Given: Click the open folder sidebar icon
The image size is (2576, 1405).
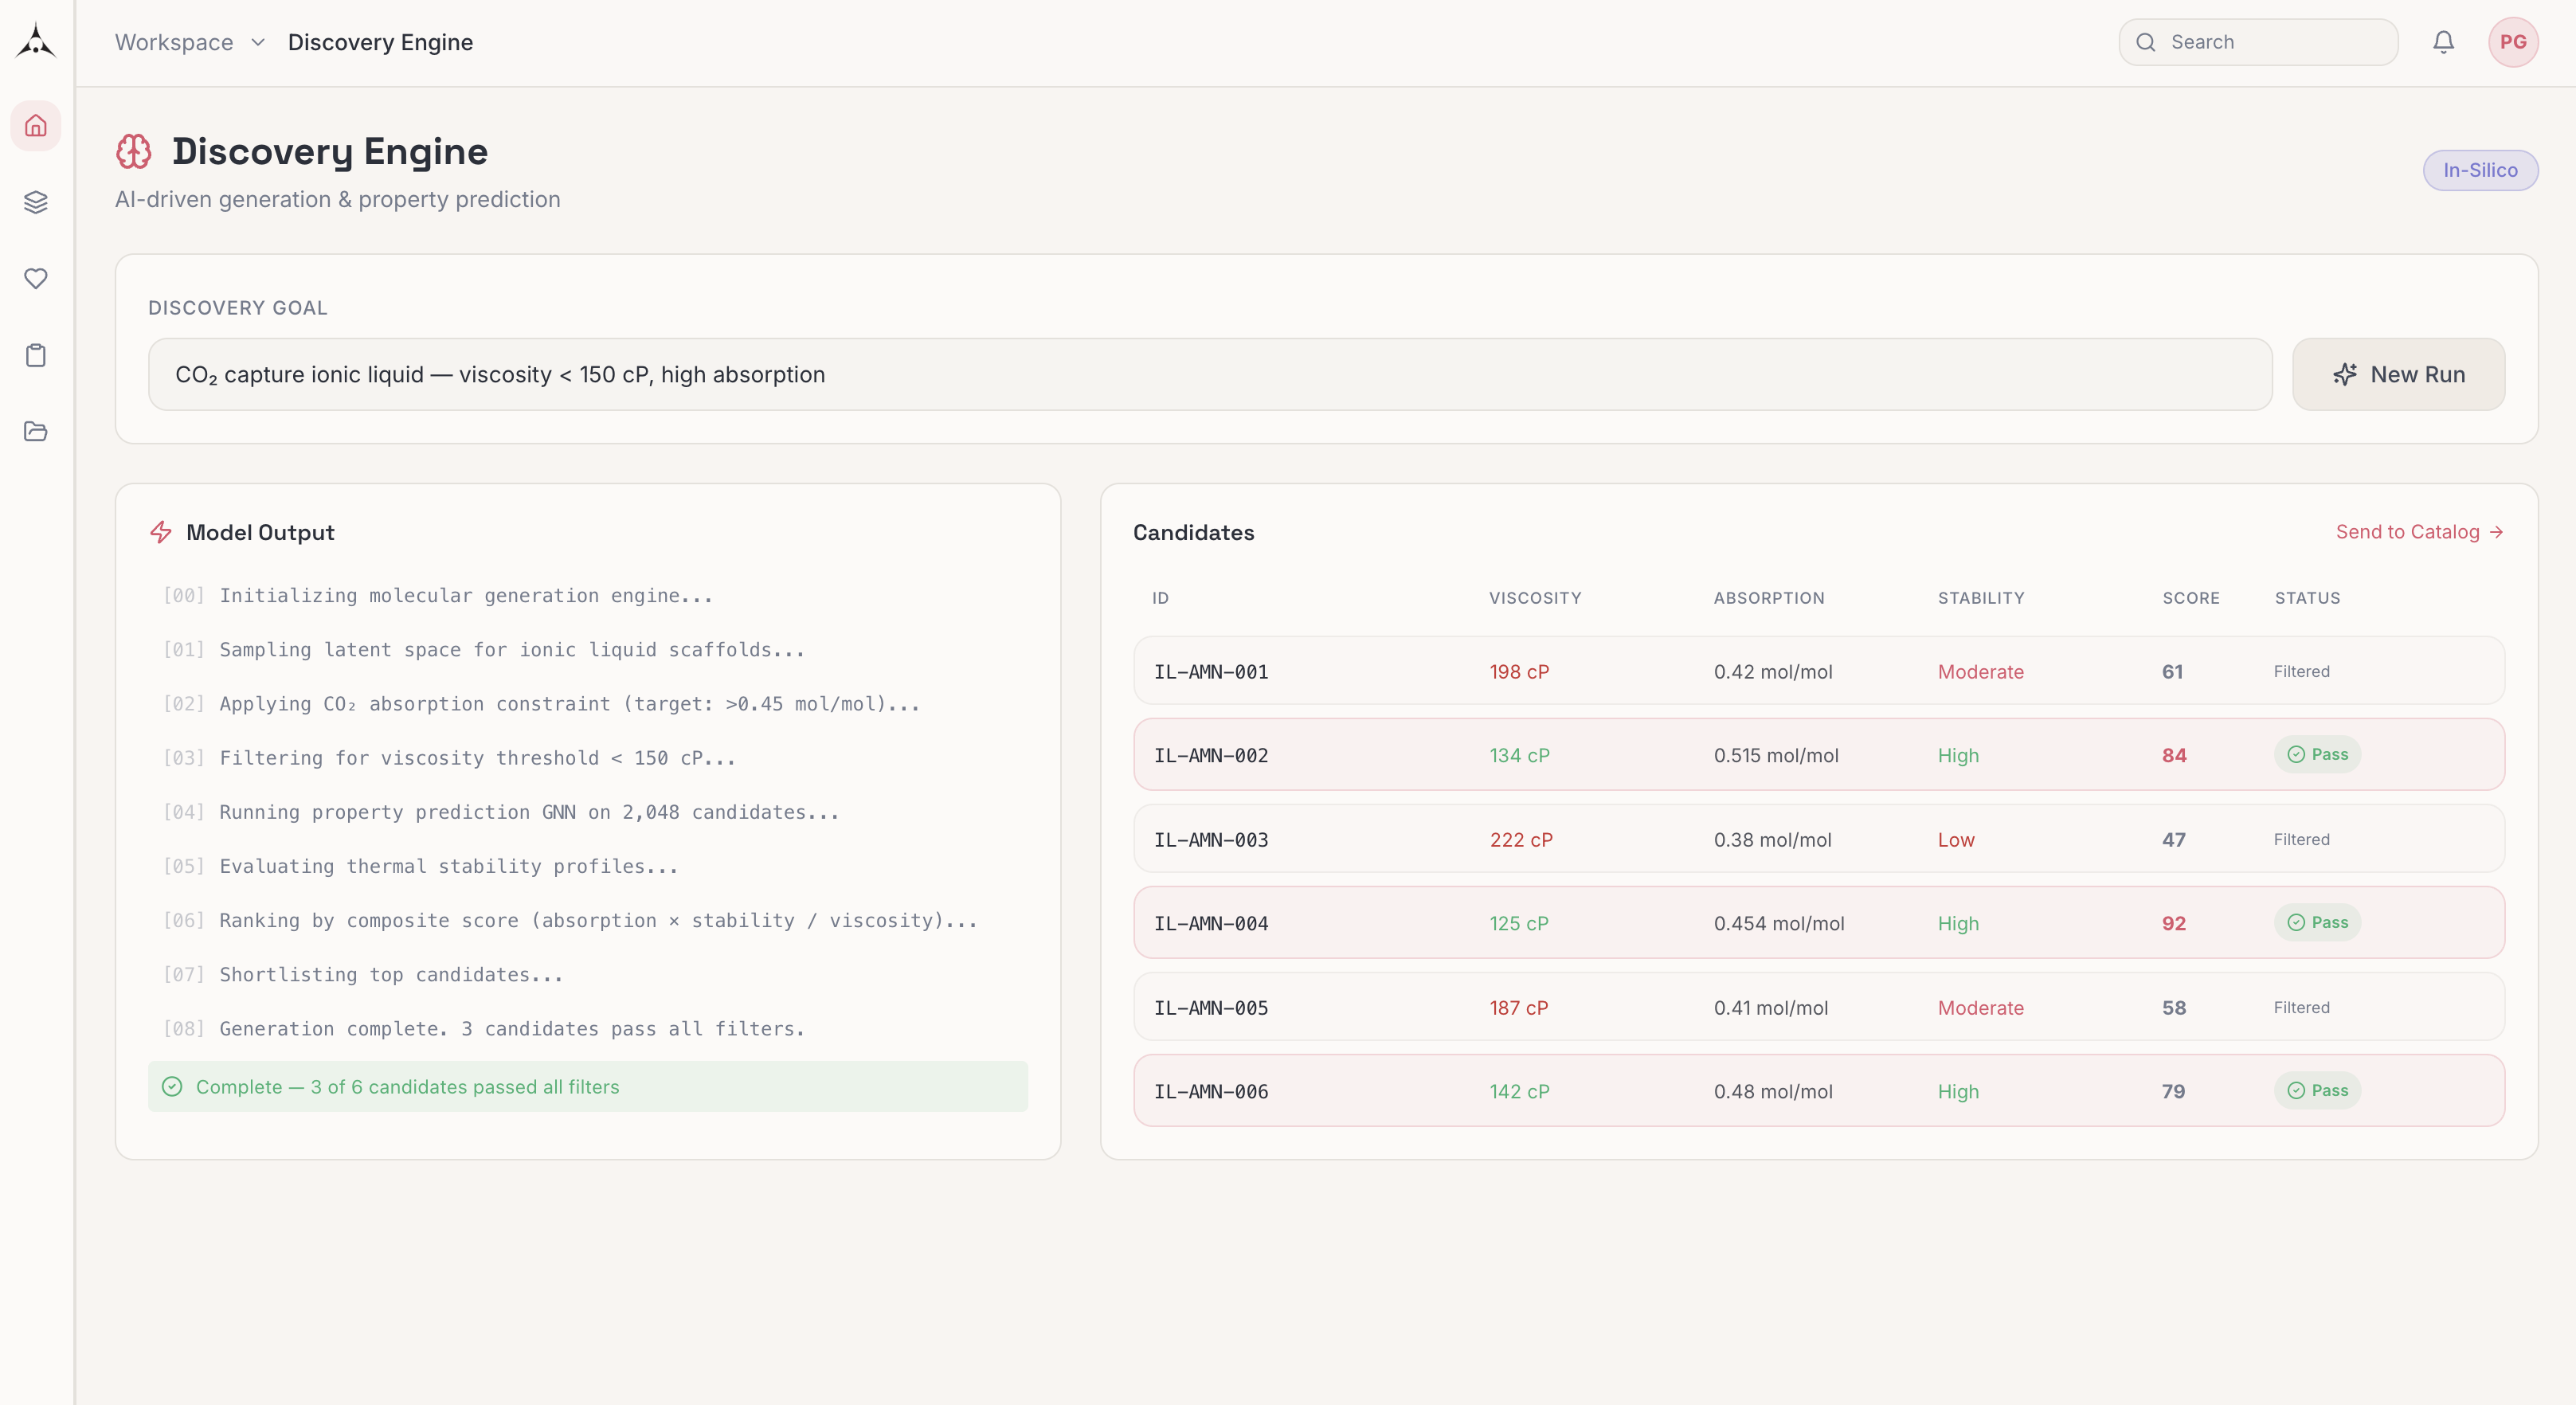Looking at the screenshot, I should click(36, 431).
